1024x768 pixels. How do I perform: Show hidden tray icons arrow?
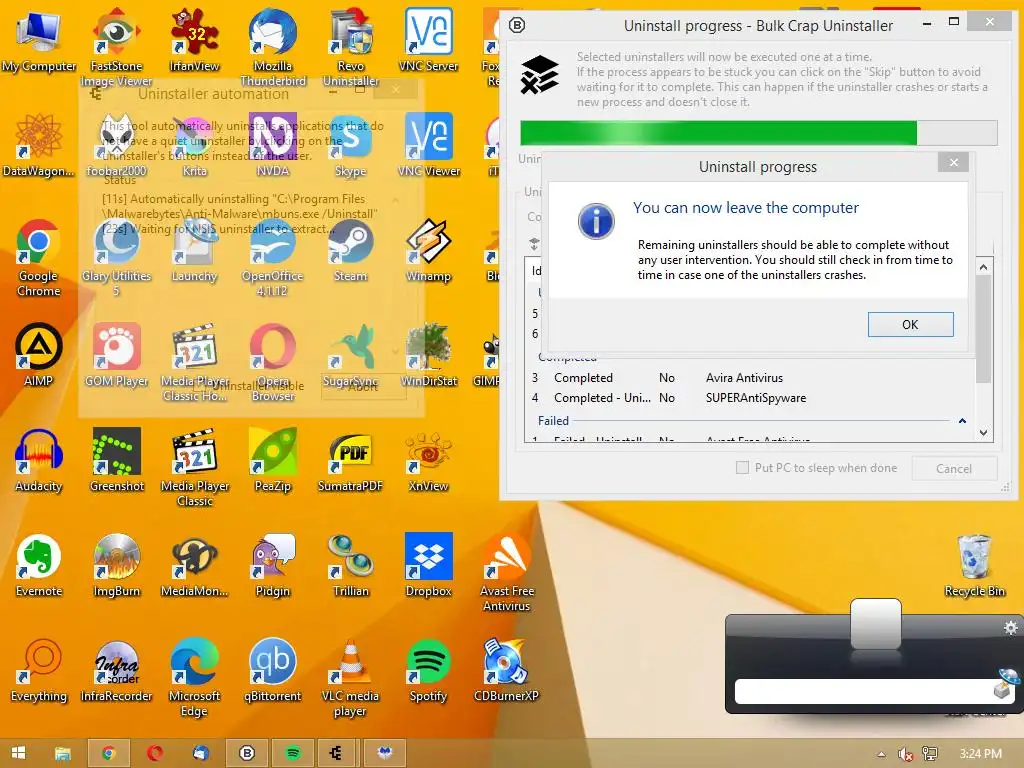(881, 754)
